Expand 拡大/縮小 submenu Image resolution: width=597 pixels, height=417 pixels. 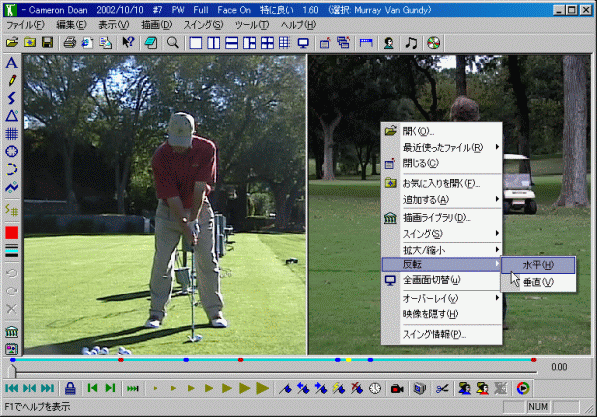(442, 250)
